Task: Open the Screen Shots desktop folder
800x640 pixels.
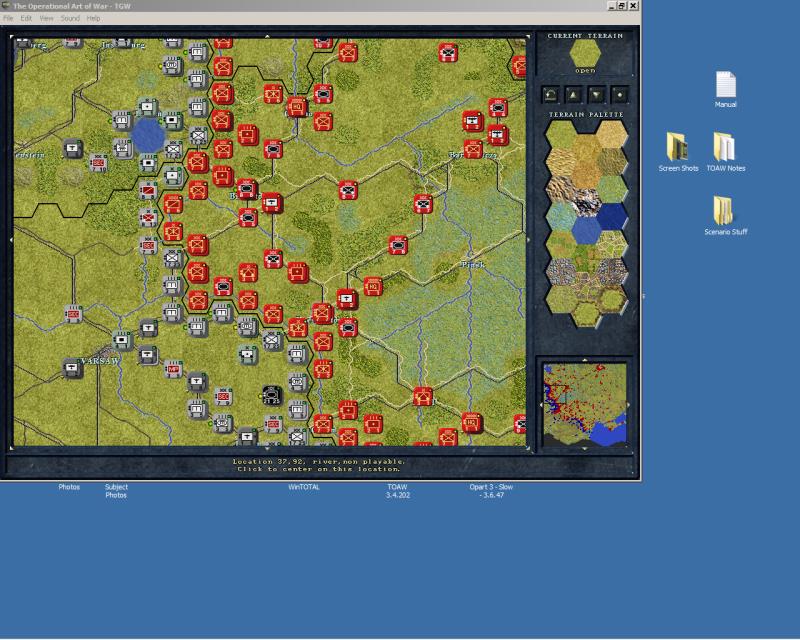Action: [678, 152]
